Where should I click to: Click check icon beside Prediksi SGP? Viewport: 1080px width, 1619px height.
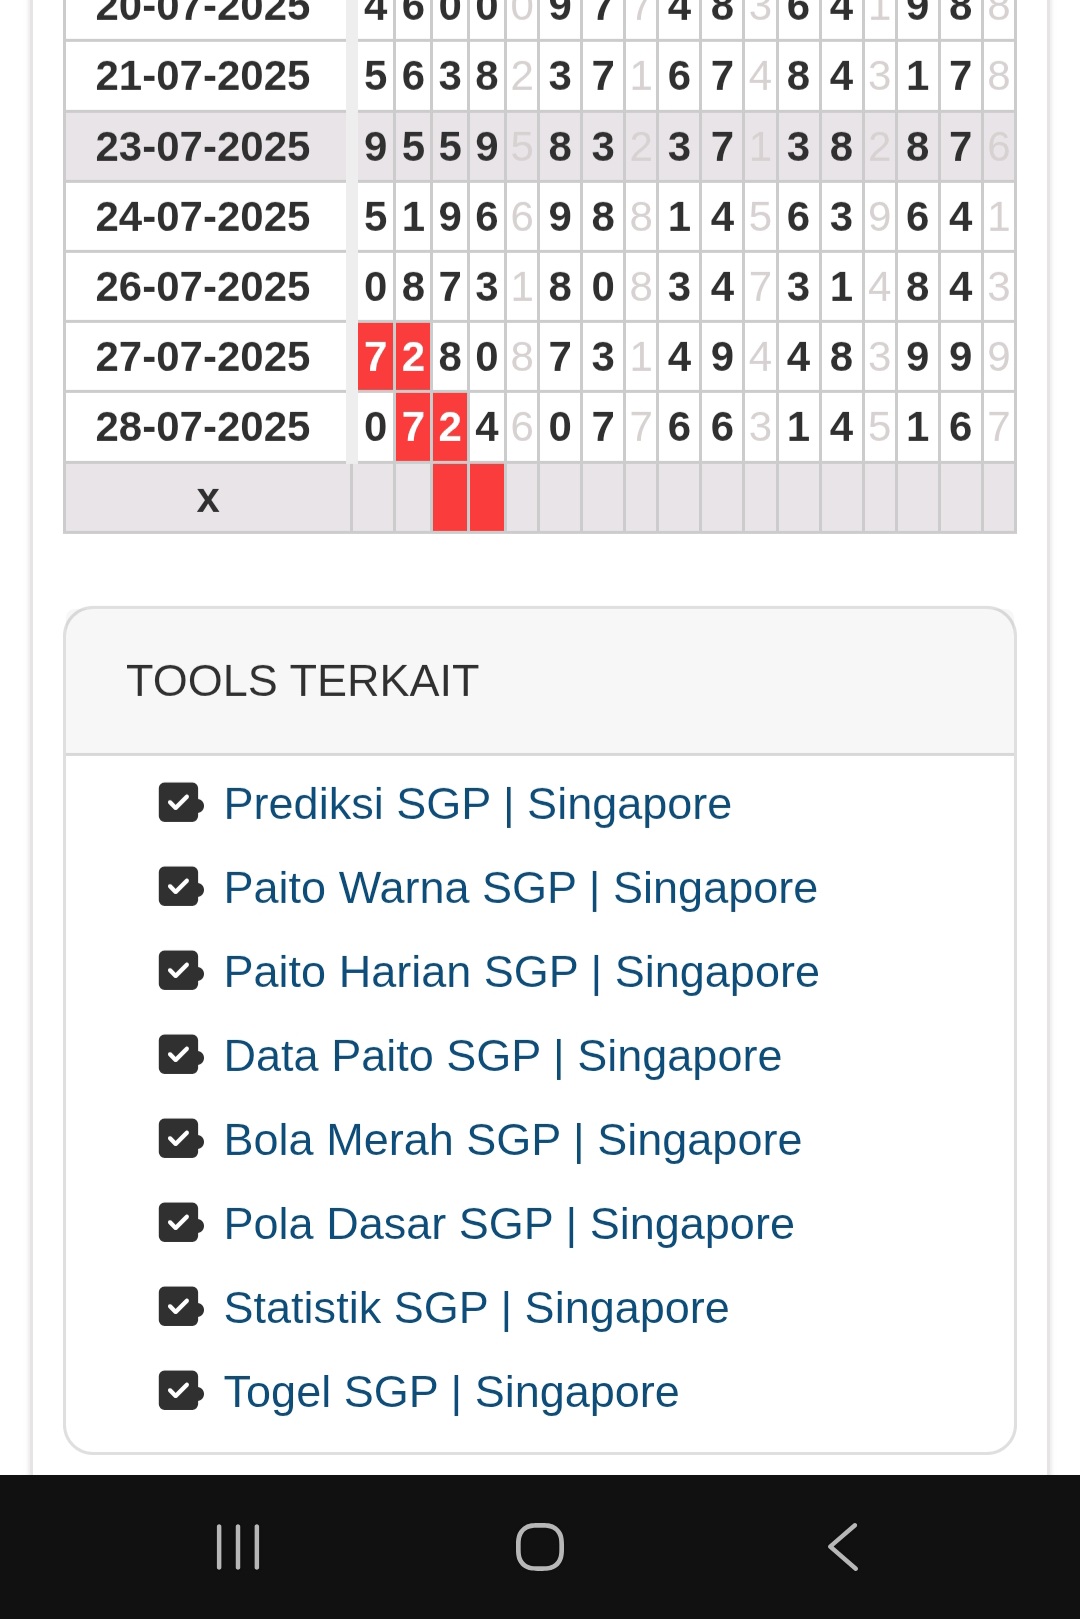pos(181,803)
